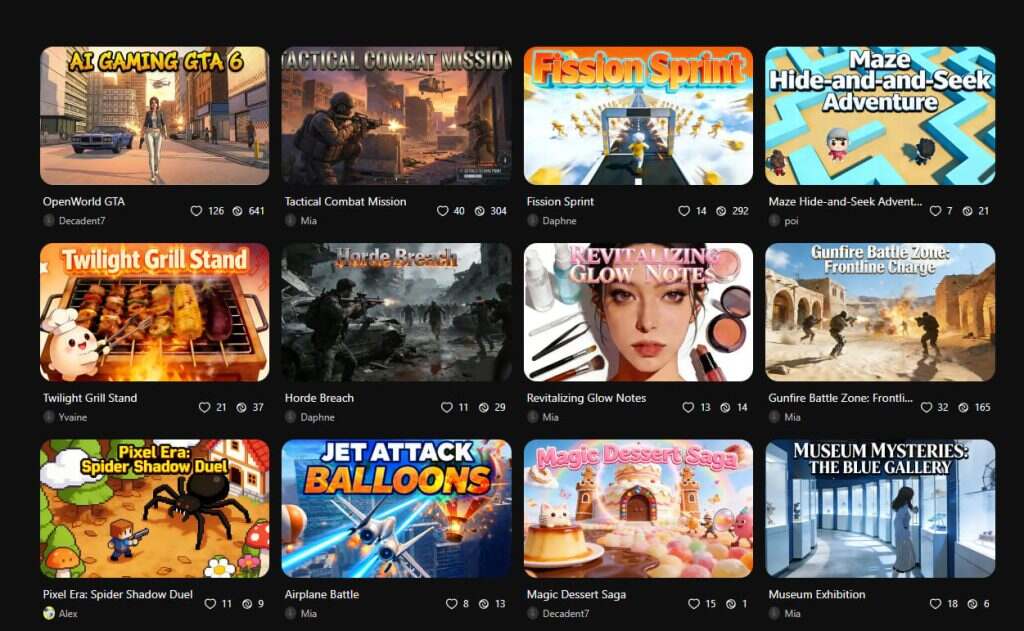The width and height of the screenshot is (1024, 631).
Task: Open Decadent7 author profile under OpenWorld GTA
Action: point(82,221)
